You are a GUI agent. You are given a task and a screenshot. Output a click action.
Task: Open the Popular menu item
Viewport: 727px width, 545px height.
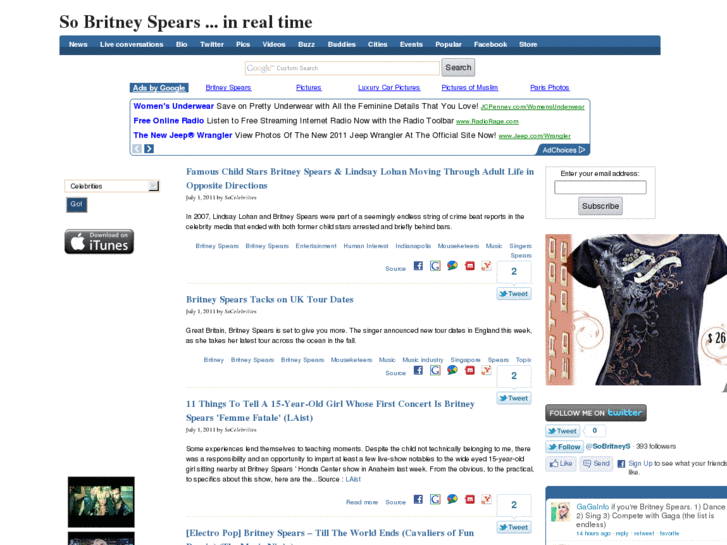pyautogui.click(x=448, y=45)
